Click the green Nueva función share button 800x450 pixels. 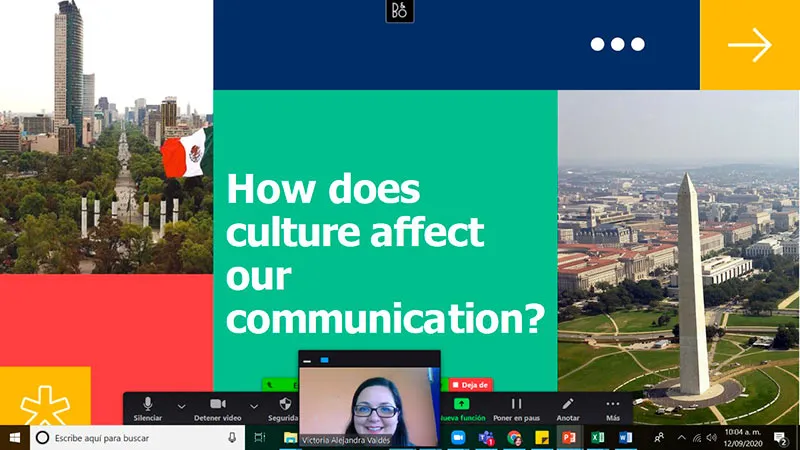click(x=461, y=408)
